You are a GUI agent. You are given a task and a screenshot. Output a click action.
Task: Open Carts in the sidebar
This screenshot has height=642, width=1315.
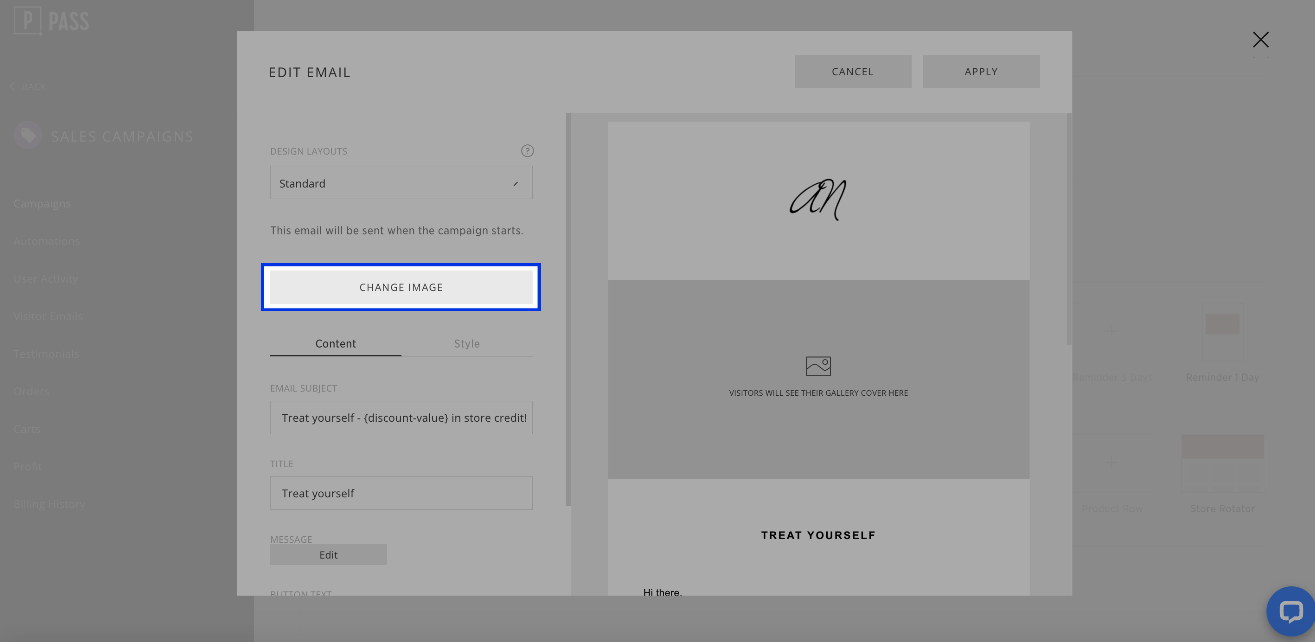(27, 429)
